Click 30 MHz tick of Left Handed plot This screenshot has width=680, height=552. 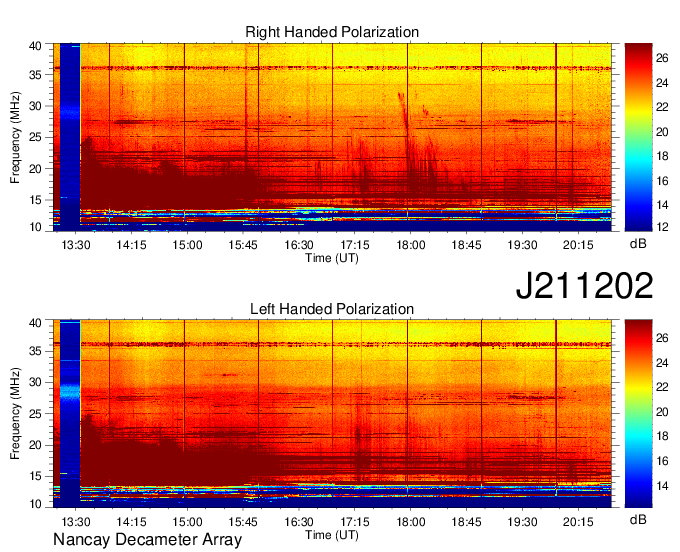pos(35,382)
